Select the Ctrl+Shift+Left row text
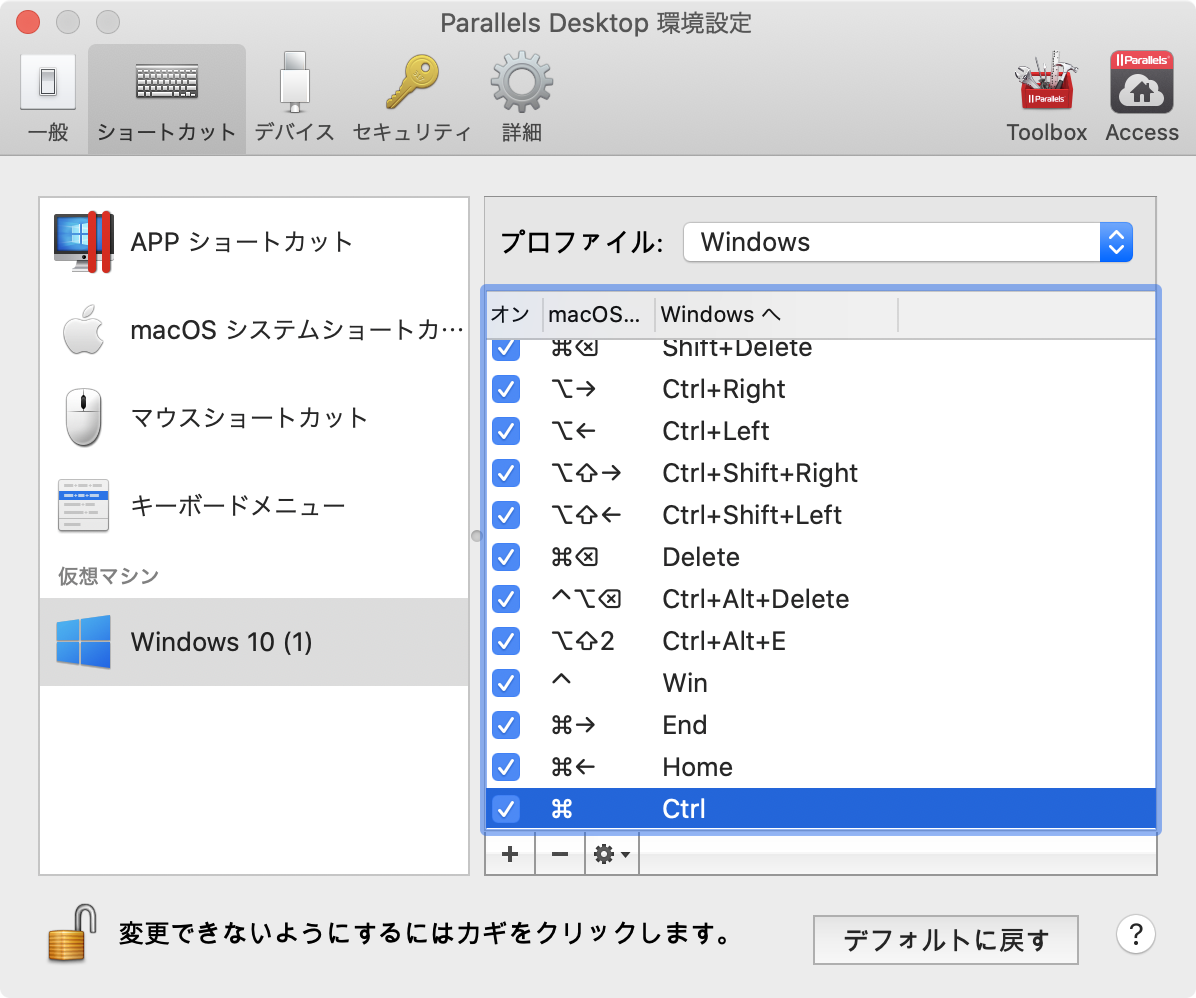 click(x=752, y=515)
